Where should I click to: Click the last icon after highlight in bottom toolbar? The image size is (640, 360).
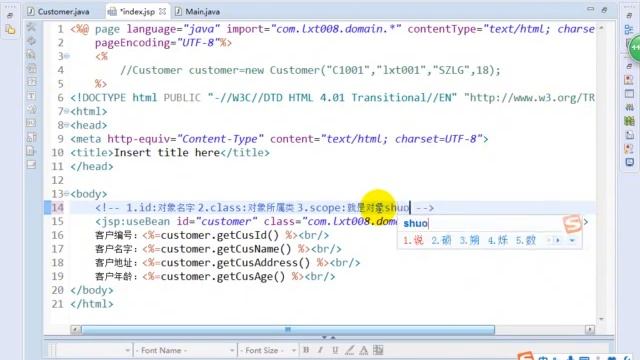[x=378, y=350]
